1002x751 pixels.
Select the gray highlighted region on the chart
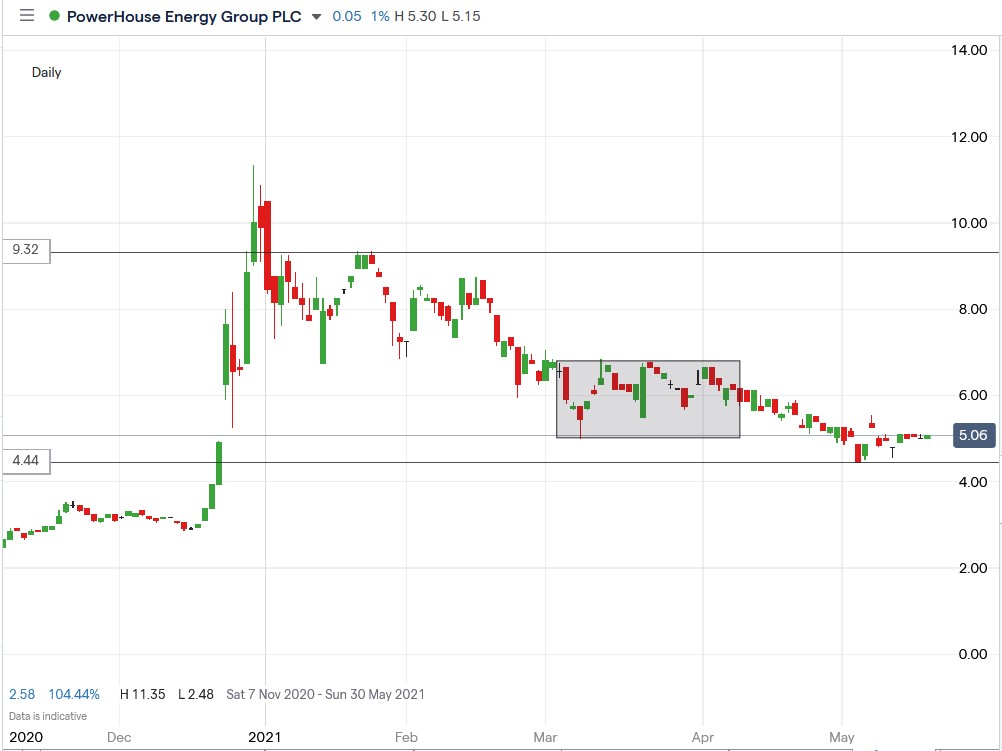648,398
